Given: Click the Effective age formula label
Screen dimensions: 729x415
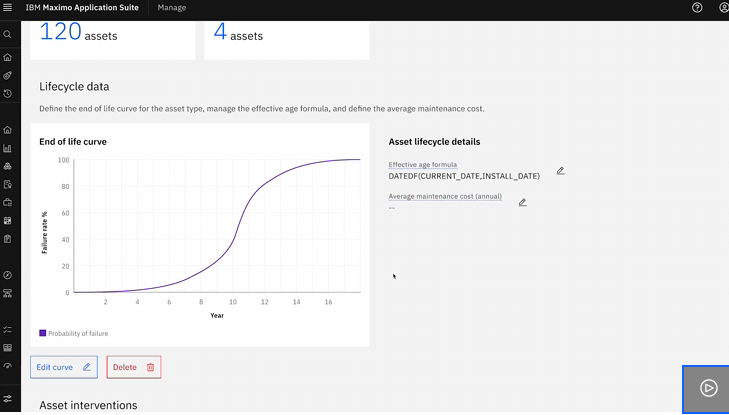Looking at the screenshot, I should point(423,165).
